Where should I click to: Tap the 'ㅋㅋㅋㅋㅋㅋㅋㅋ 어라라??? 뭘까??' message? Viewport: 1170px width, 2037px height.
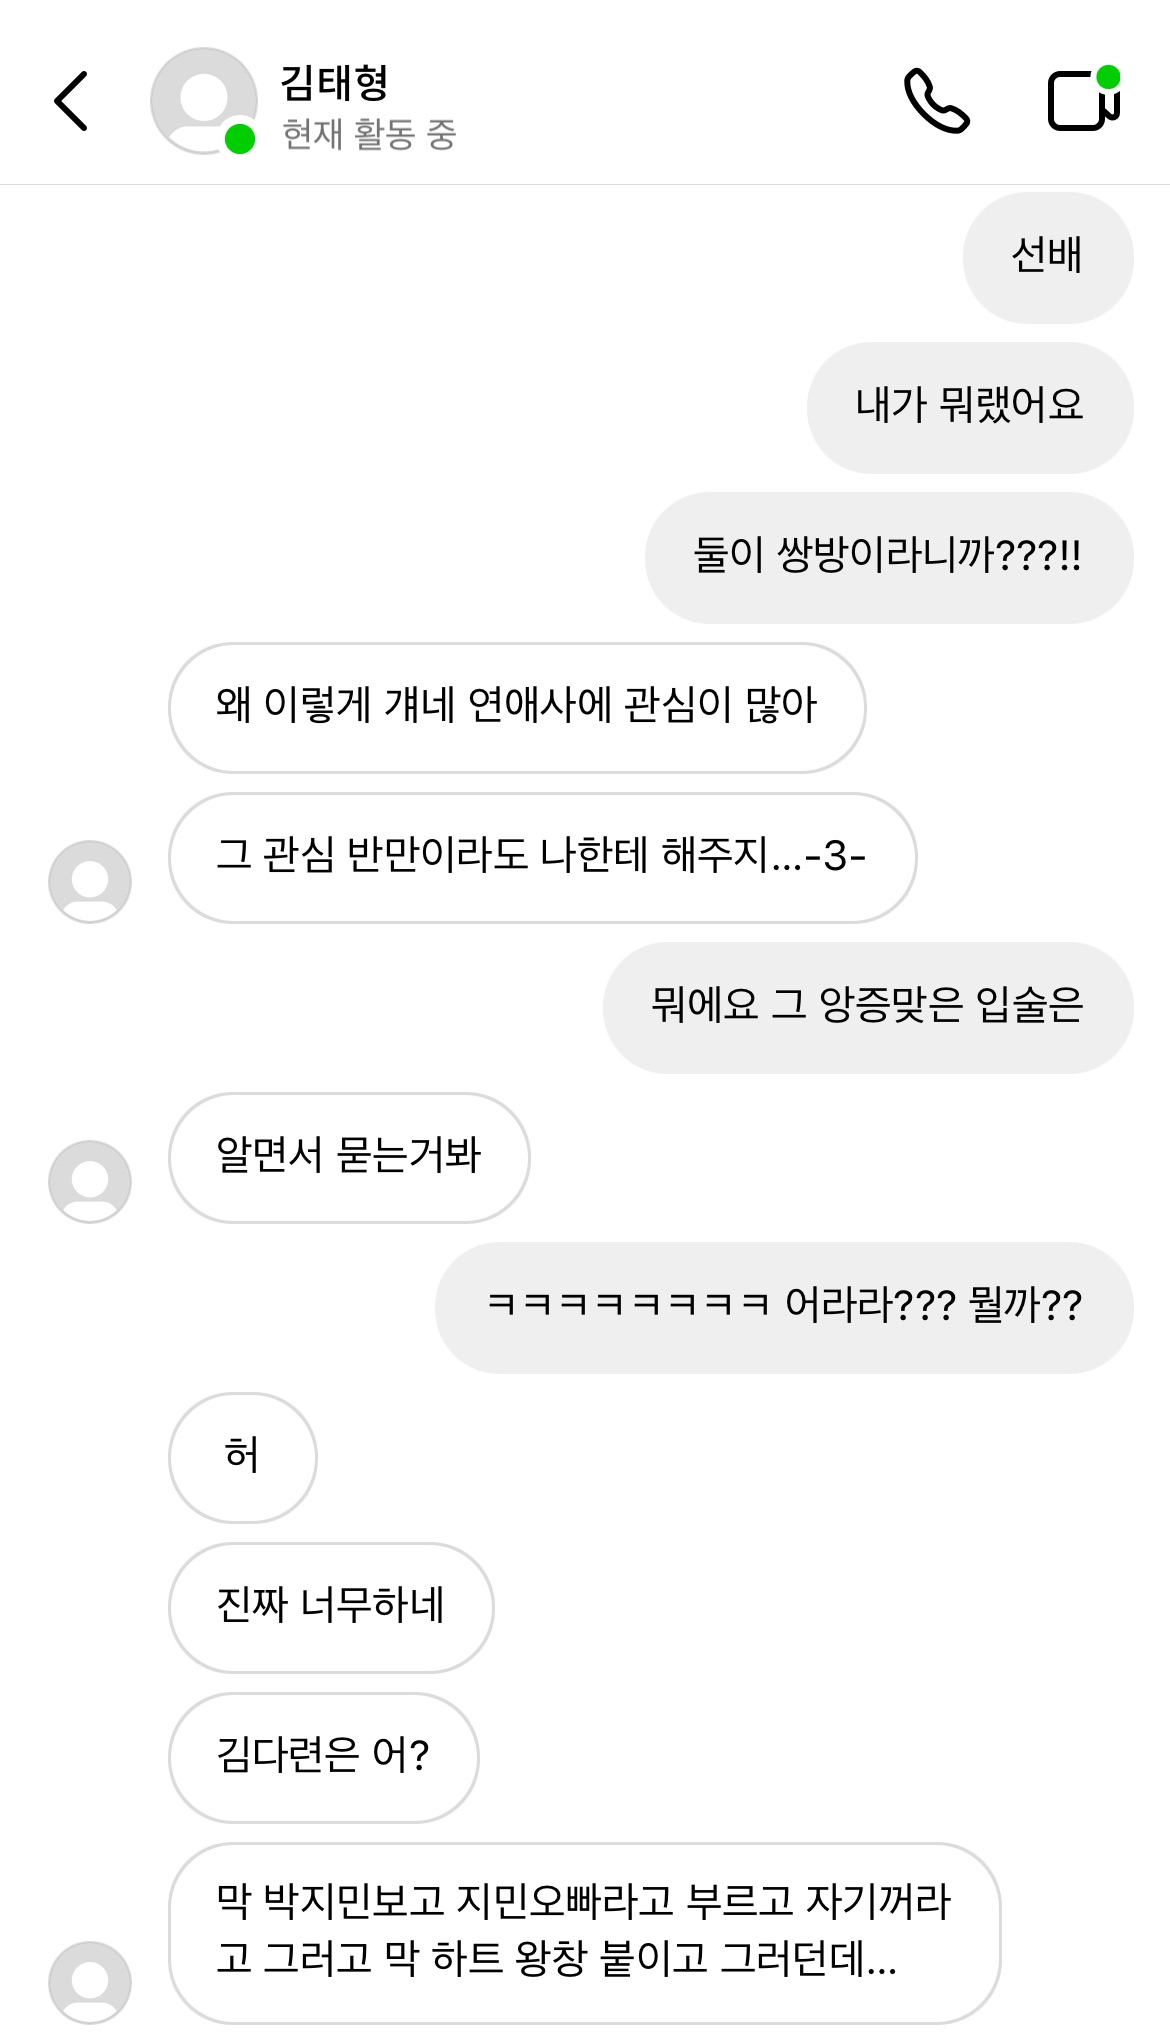[x=783, y=1307]
